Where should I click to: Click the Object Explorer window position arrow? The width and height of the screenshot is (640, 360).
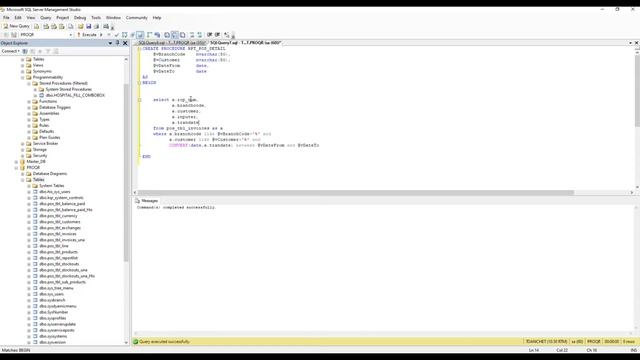tap(110, 43)
